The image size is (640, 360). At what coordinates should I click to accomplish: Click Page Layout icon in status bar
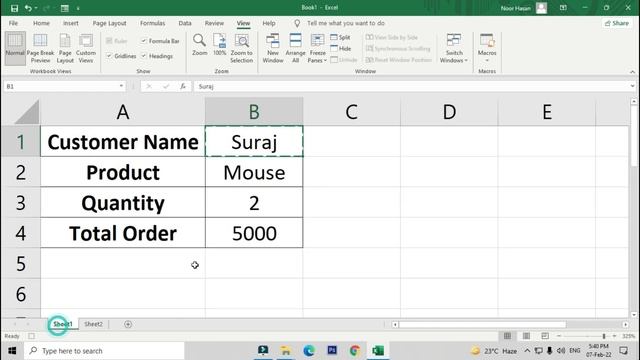(526, 336)
